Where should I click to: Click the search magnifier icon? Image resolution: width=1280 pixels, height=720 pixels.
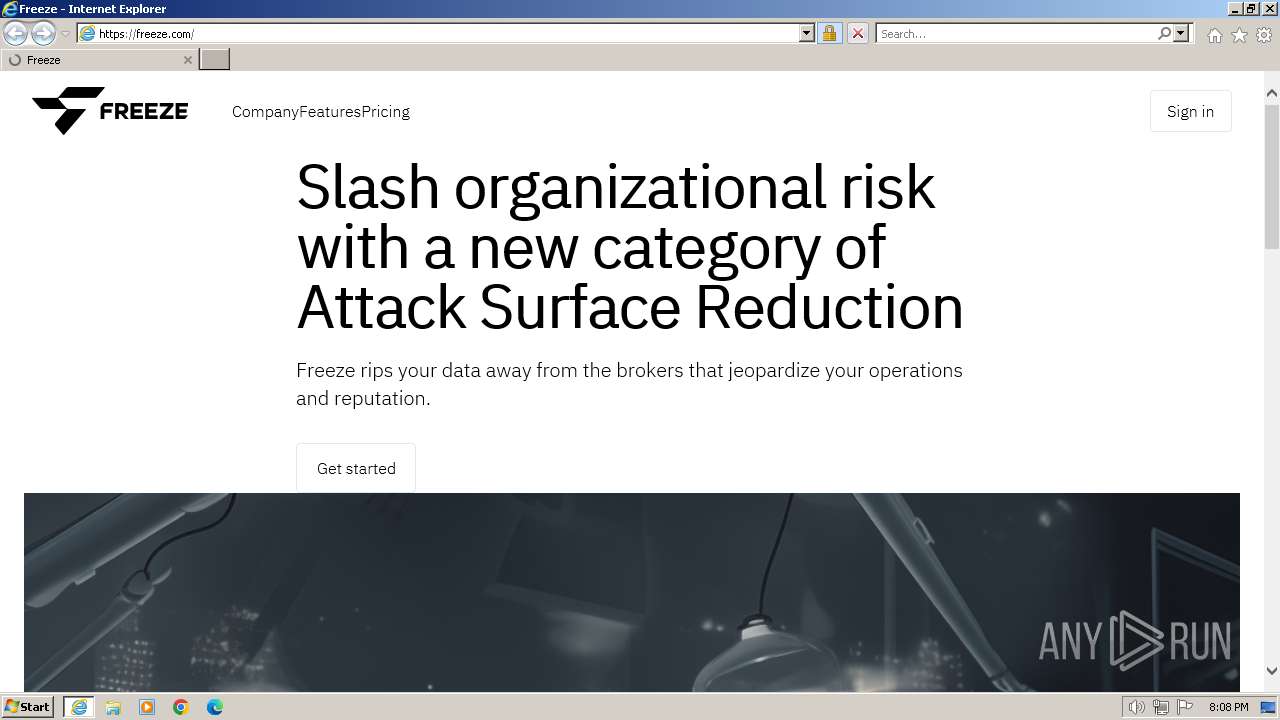click(x=1164, y=33)
